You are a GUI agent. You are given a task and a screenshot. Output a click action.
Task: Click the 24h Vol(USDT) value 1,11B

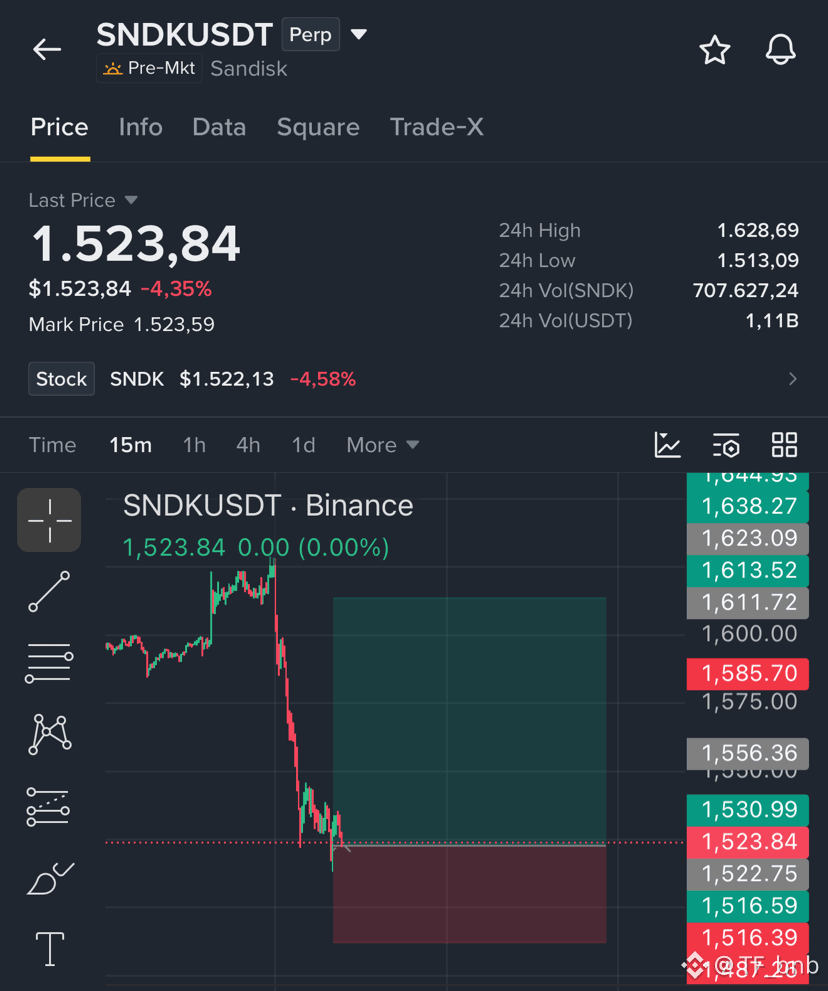pos(772,321)
